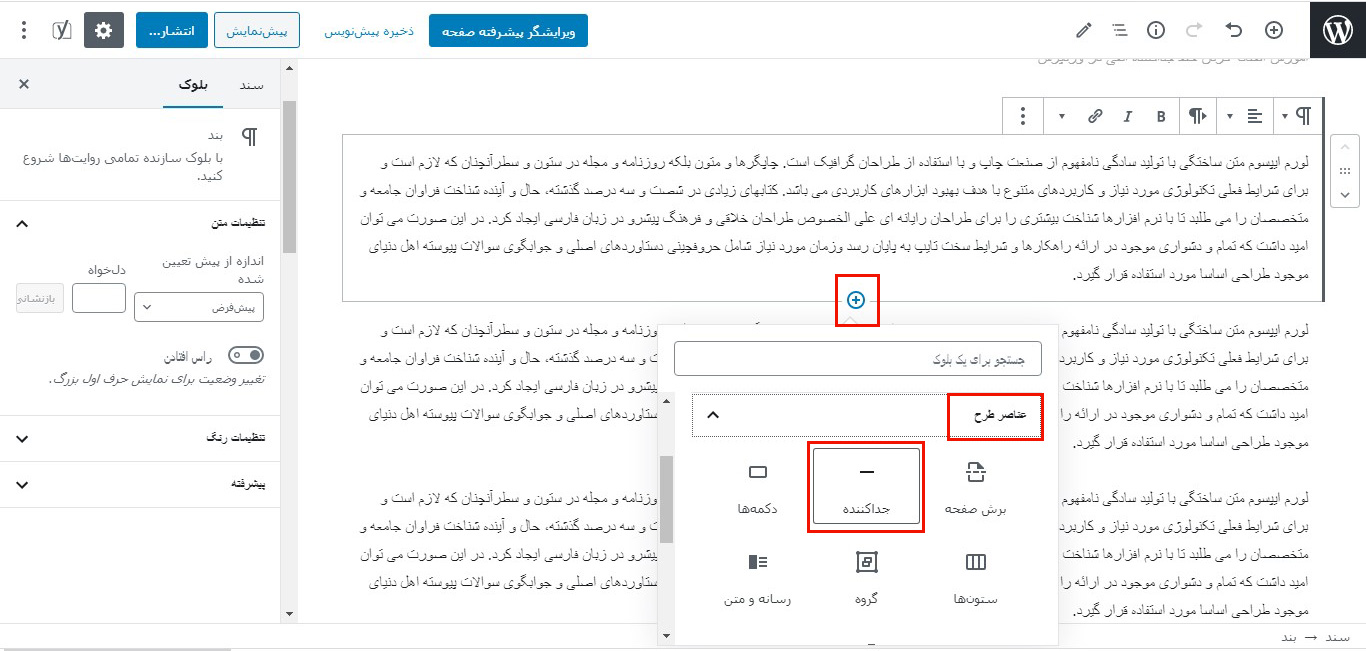
Task: Open more rich text controls arrow
Action: coord(1062,116)
